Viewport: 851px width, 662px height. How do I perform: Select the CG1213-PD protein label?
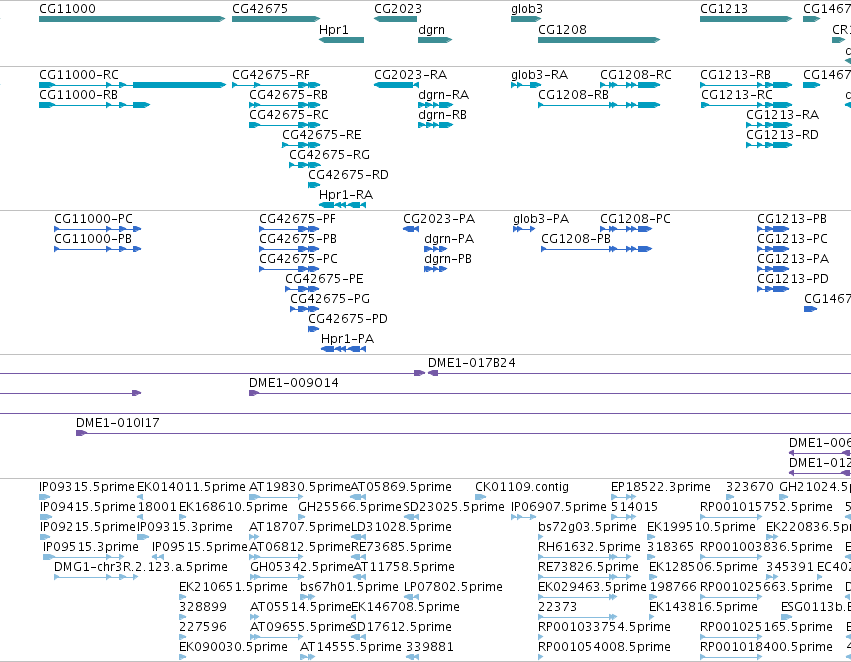(x=793, y=279)
